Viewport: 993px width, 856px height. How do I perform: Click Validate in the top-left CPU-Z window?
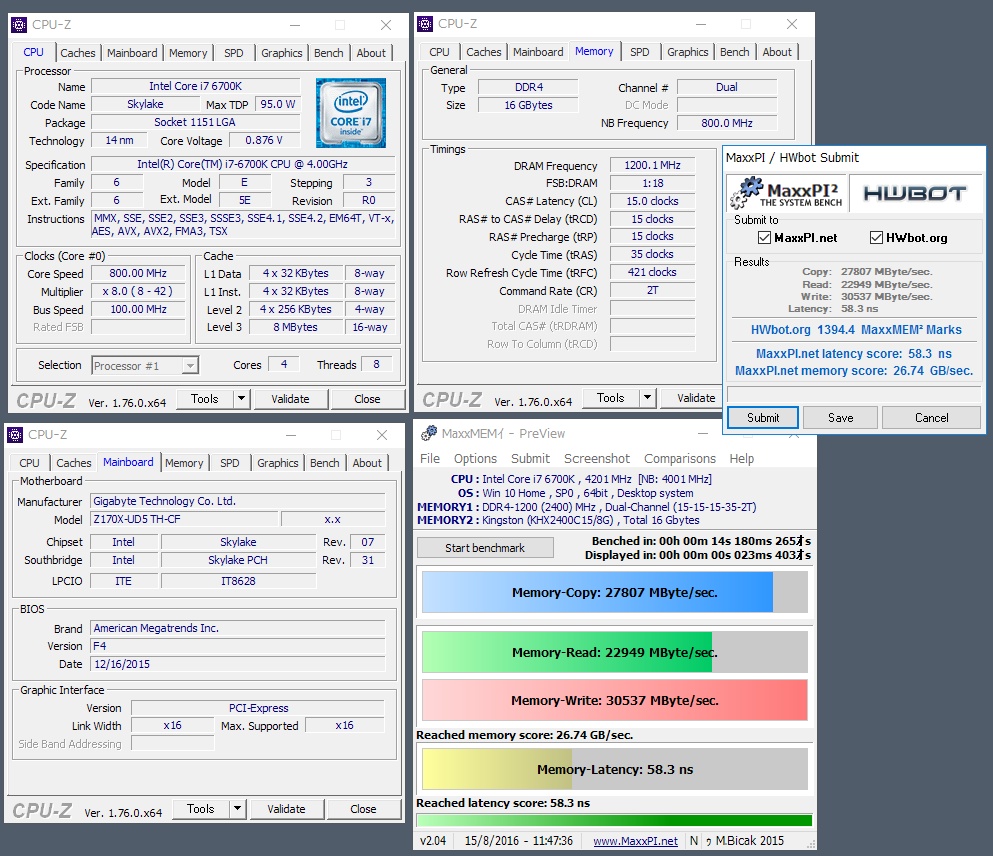(291, 399)
